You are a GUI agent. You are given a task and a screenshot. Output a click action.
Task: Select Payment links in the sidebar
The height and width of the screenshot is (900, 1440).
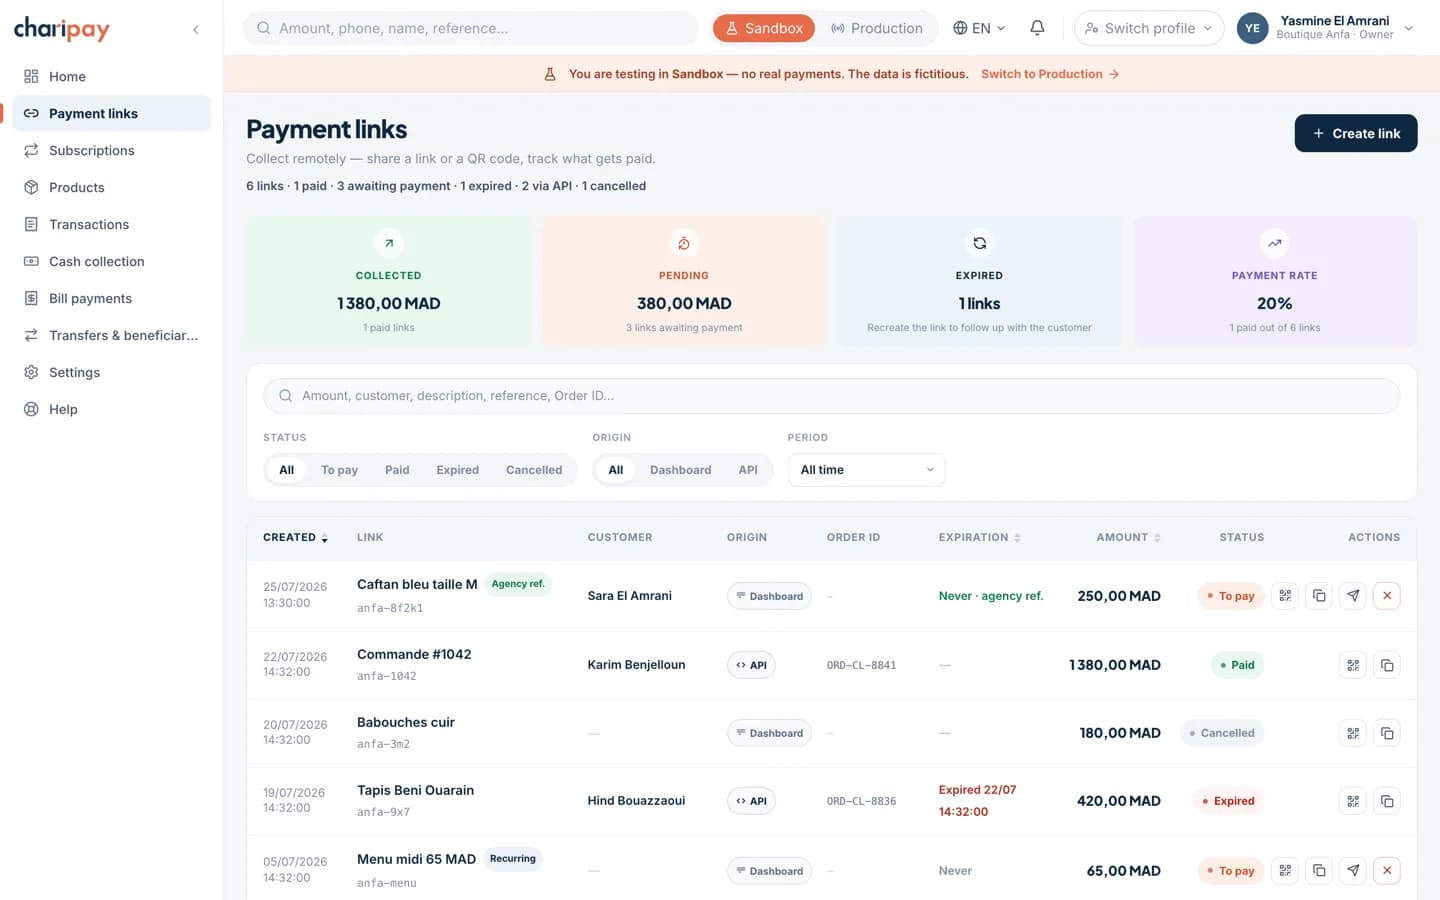[x=111, y=113]
